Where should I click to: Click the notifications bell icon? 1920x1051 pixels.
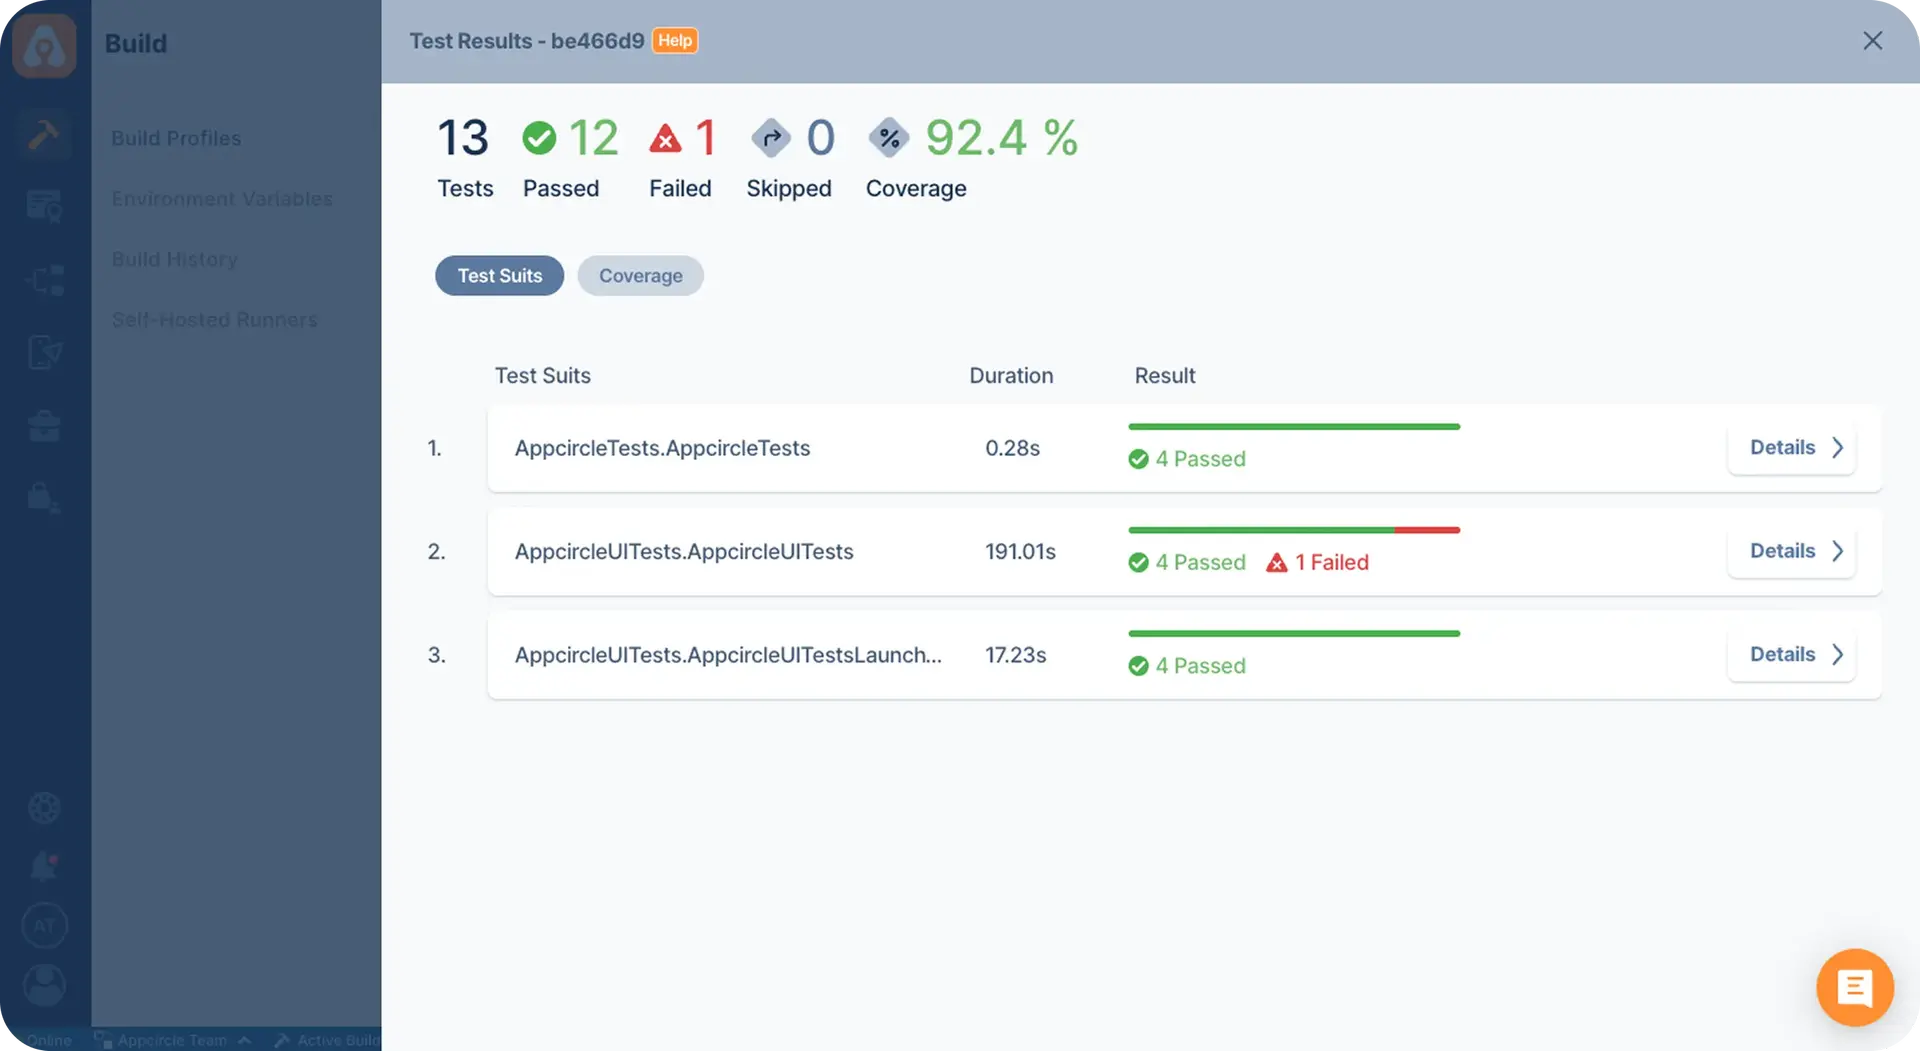click(45, 866)
